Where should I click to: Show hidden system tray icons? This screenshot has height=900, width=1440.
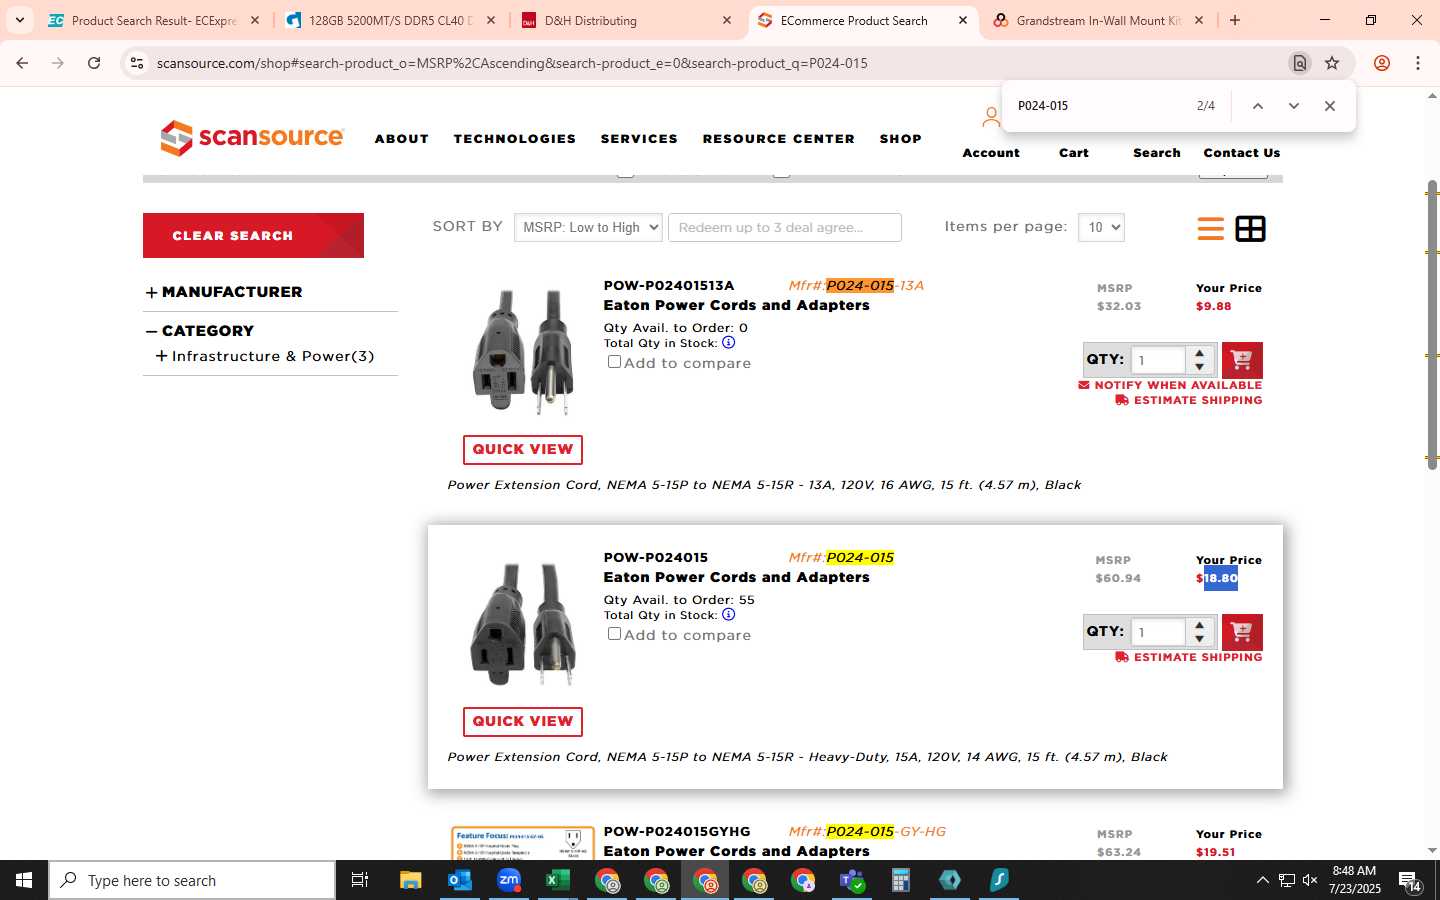point(1262,880)
